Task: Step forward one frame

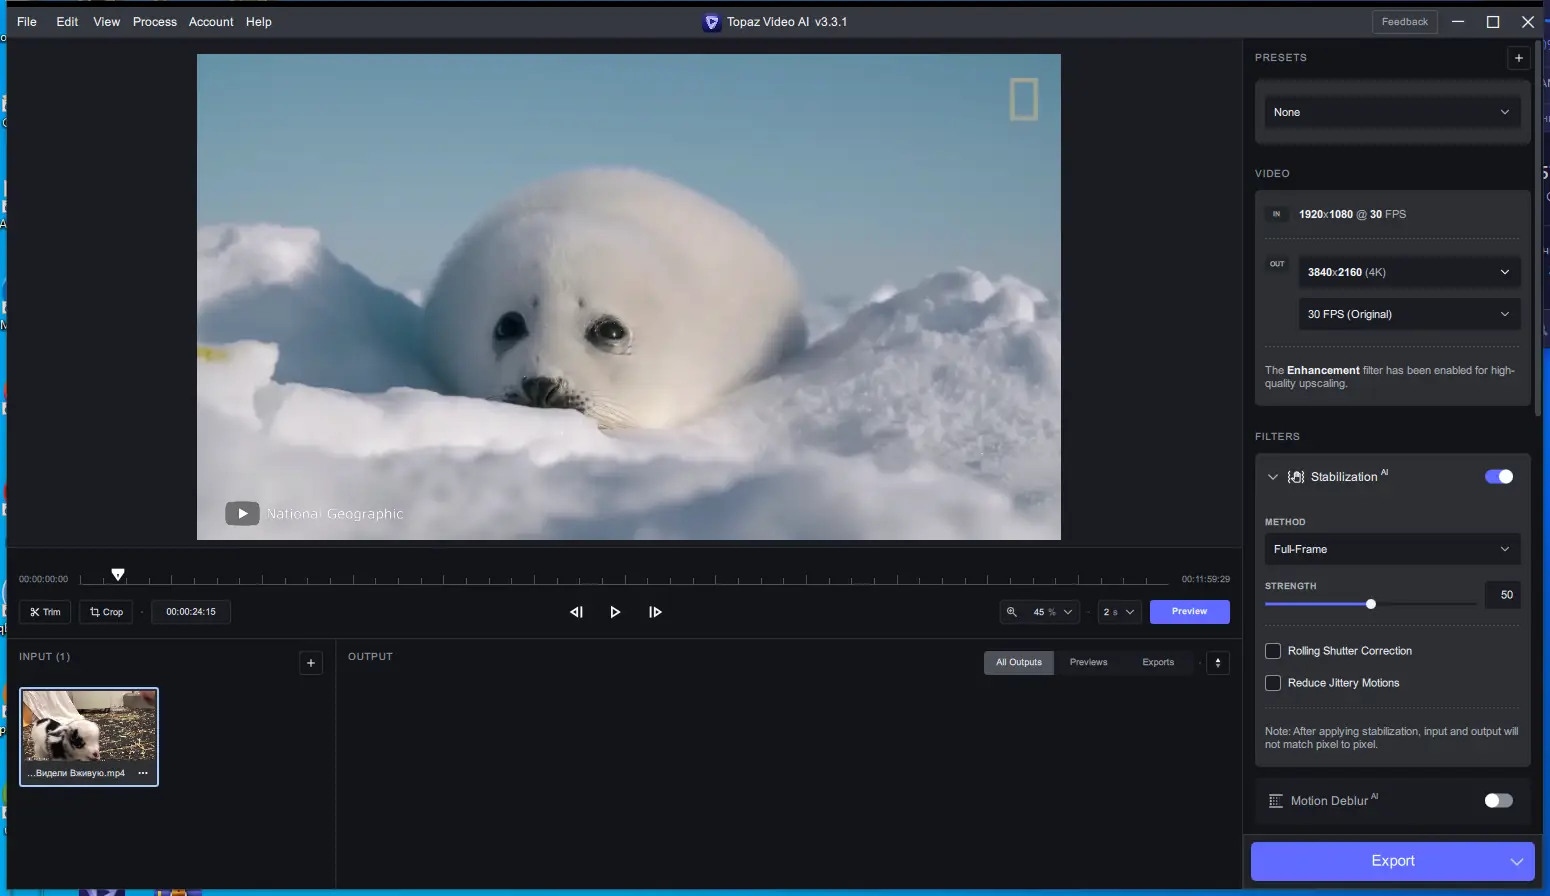Action: [655, 612]
